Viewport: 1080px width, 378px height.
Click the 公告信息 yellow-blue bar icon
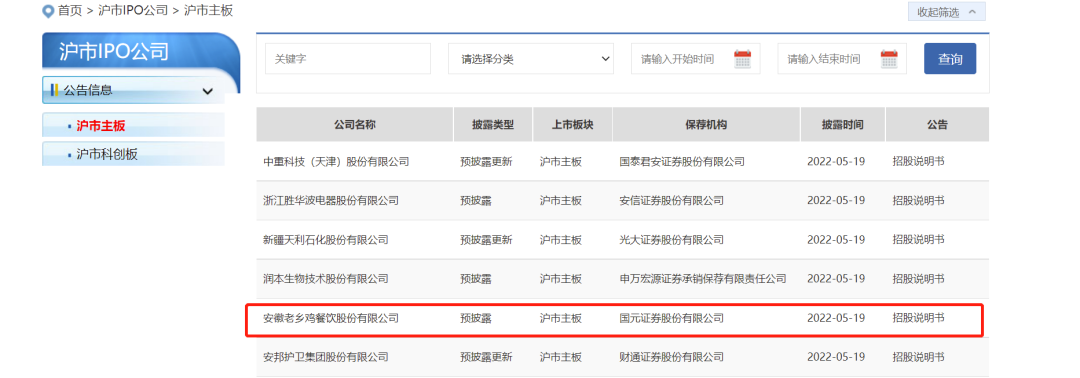[54, 90]
